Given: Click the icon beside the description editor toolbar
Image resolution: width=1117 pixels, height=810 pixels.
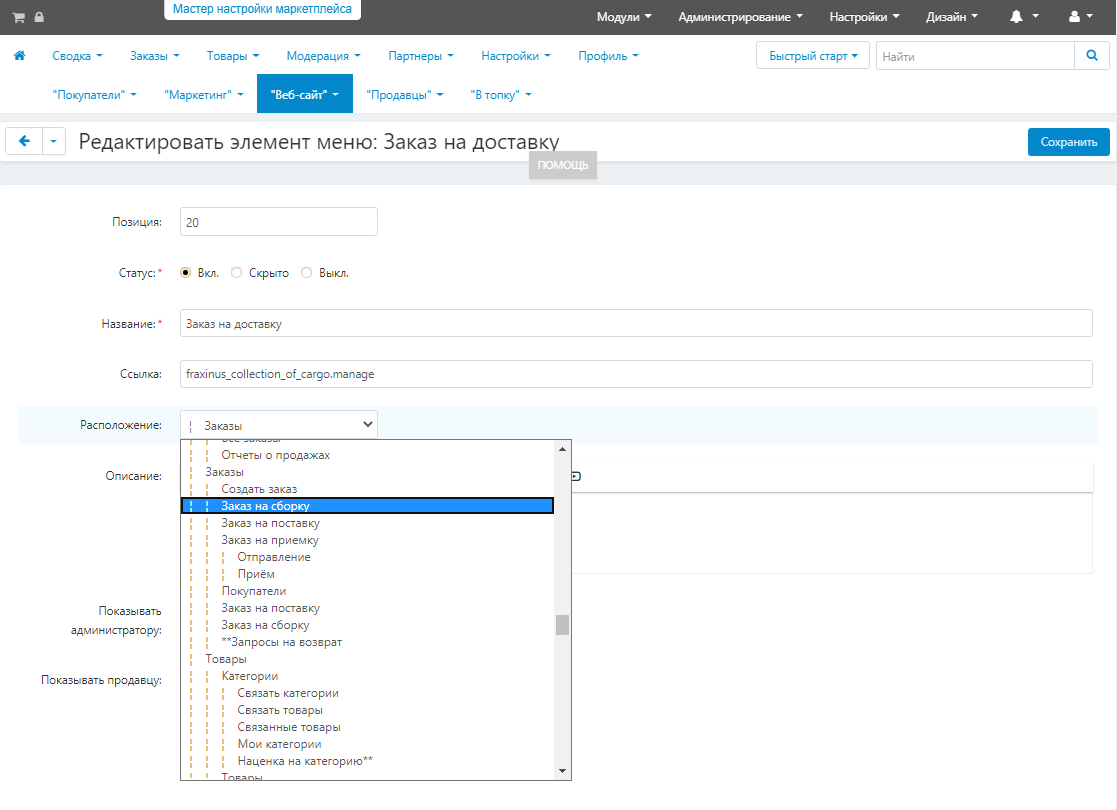Looking at the screenshot, I should [576, 477].
